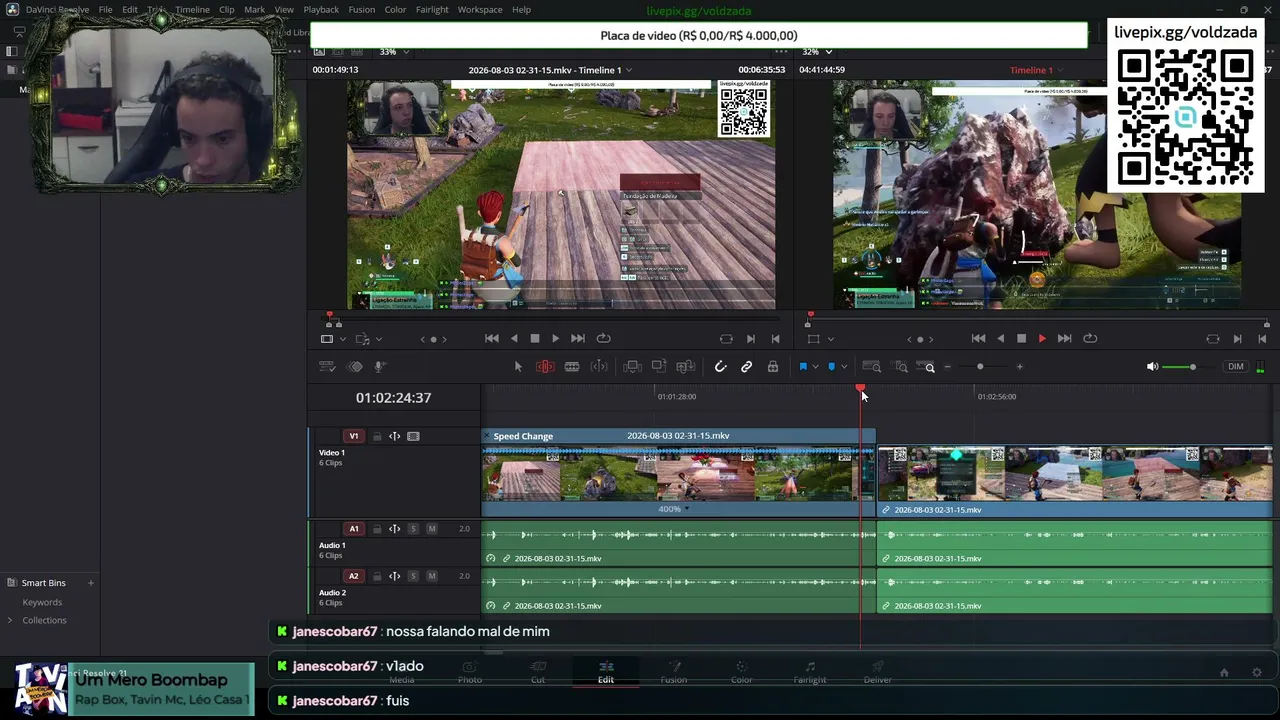This screenshot has width=1280, height=720.
Task: Click the Overwrite Clip toolbar icon
Action: click(659, 367)
